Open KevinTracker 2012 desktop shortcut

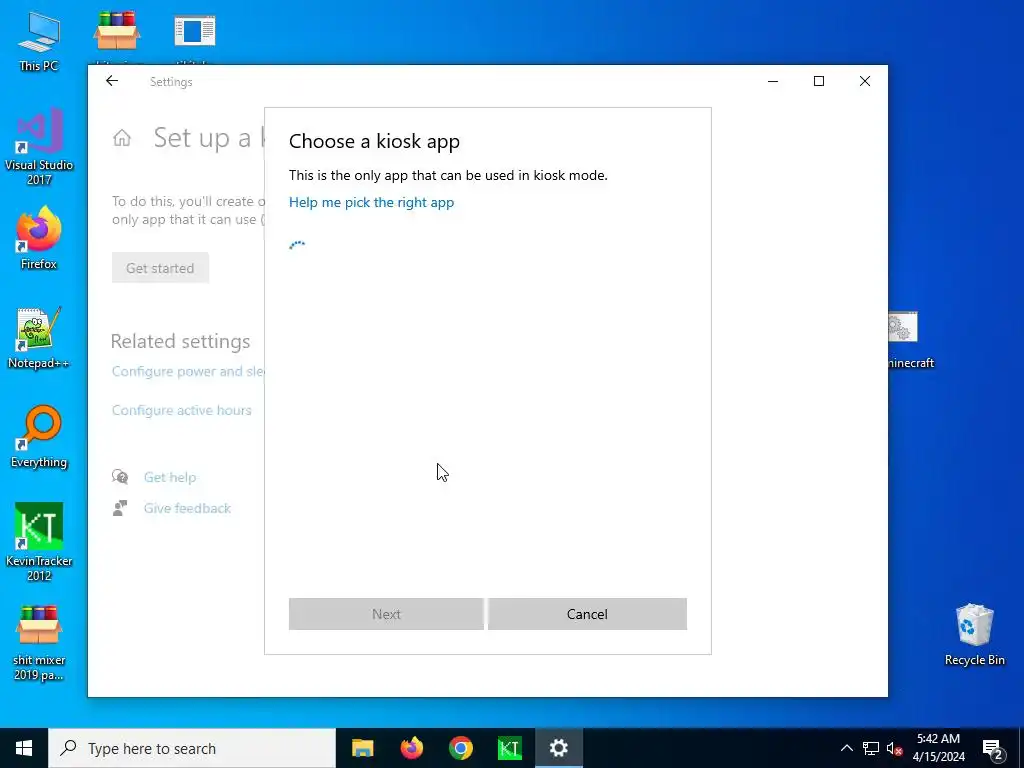tap(39, 542)
